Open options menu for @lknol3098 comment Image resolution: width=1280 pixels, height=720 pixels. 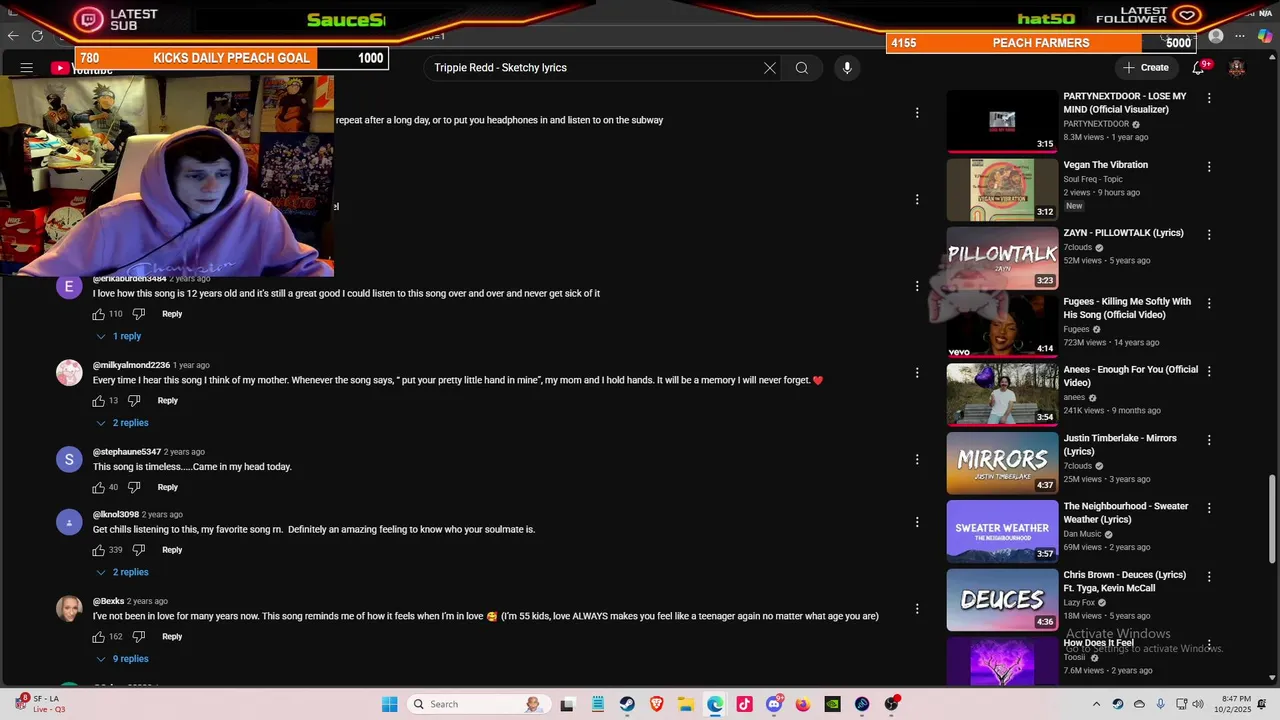(x=917, y=522)
